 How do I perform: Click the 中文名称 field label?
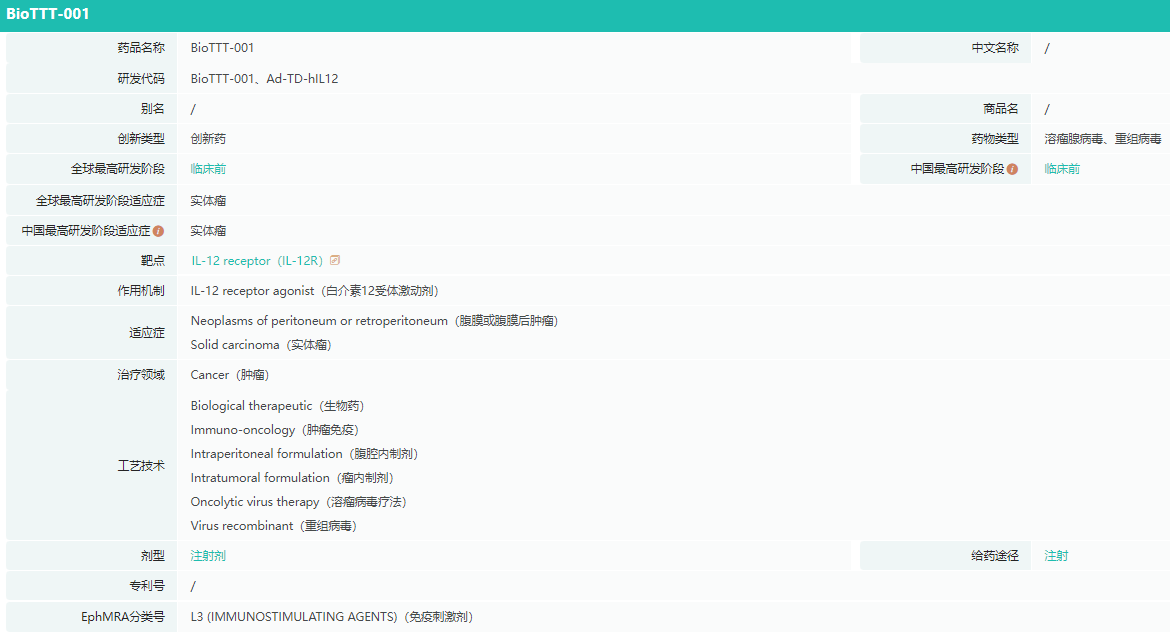[x=995, y=48]
